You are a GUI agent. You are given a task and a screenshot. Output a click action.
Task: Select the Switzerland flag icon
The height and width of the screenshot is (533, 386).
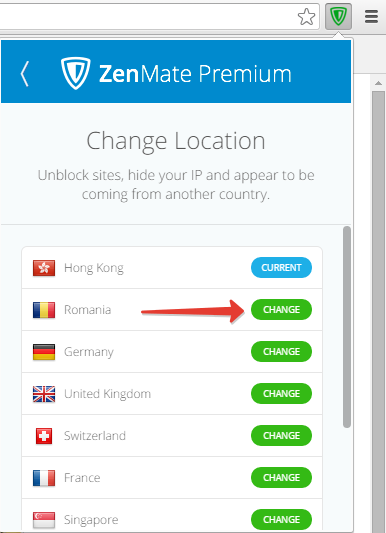click(44, 436)
